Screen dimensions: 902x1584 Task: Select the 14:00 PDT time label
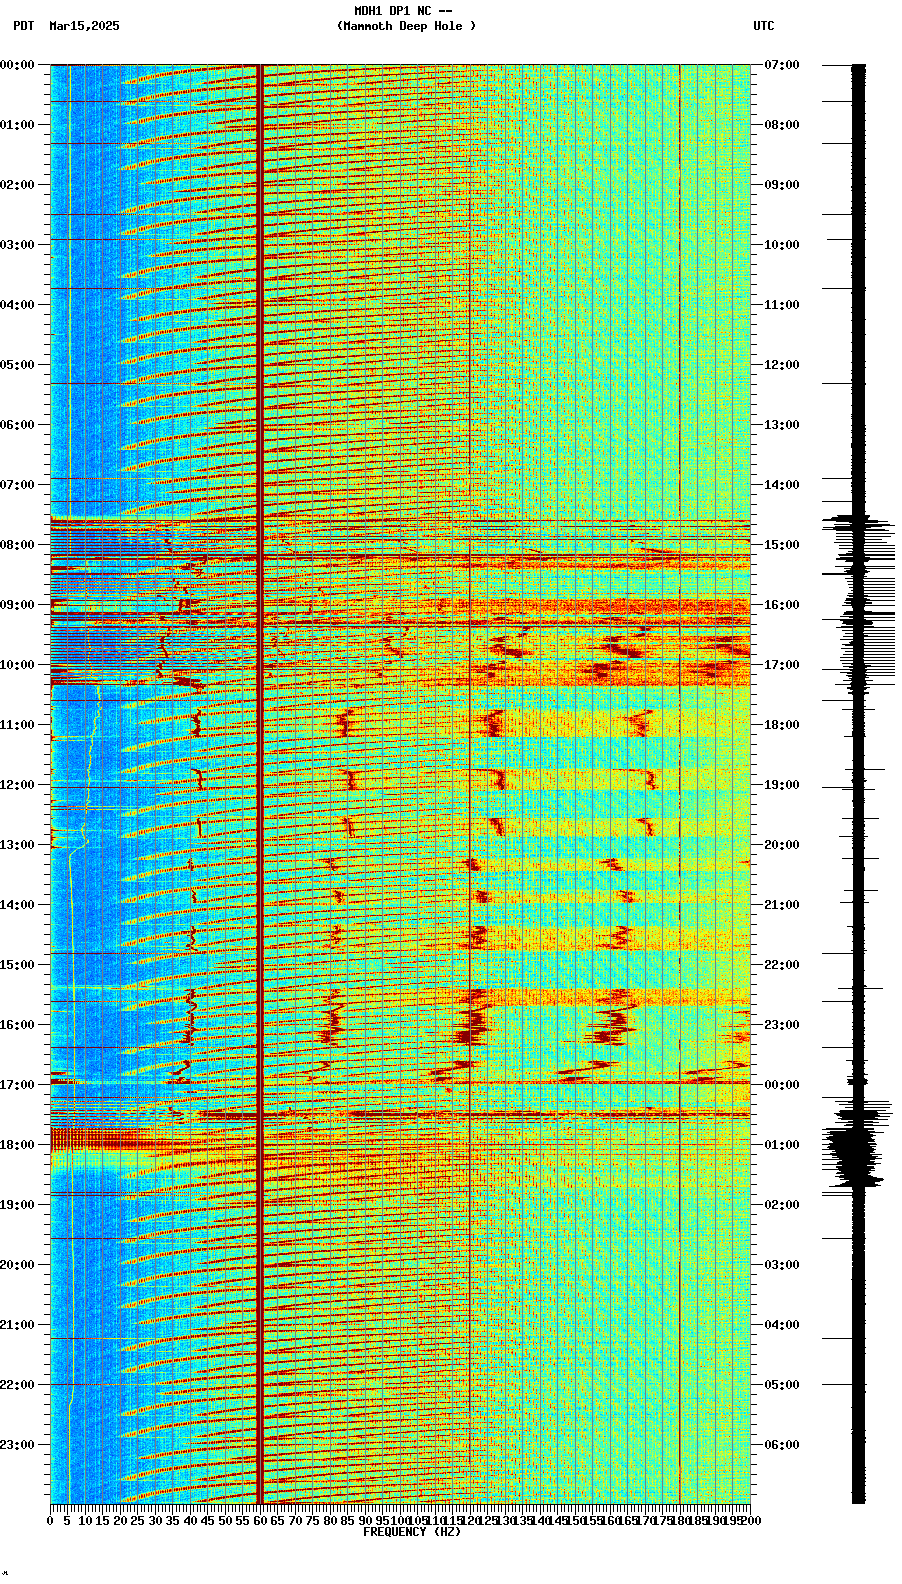18,905
